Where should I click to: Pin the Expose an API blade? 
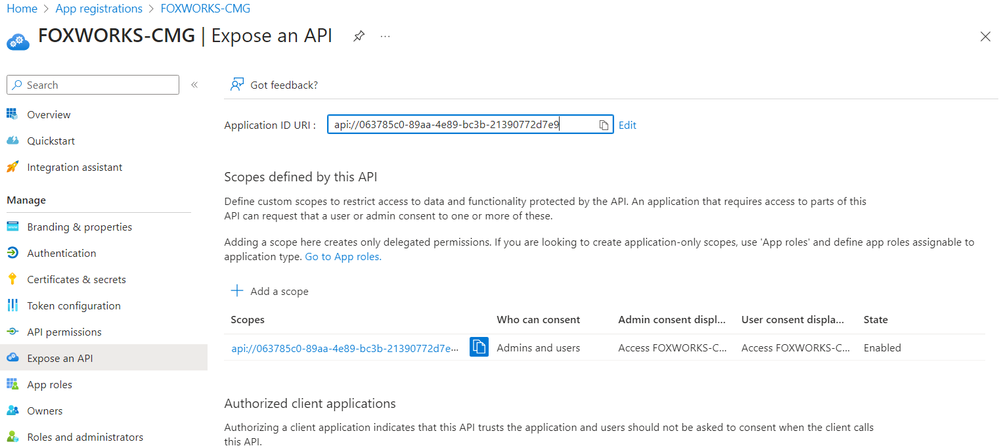(x=359, y=36)
